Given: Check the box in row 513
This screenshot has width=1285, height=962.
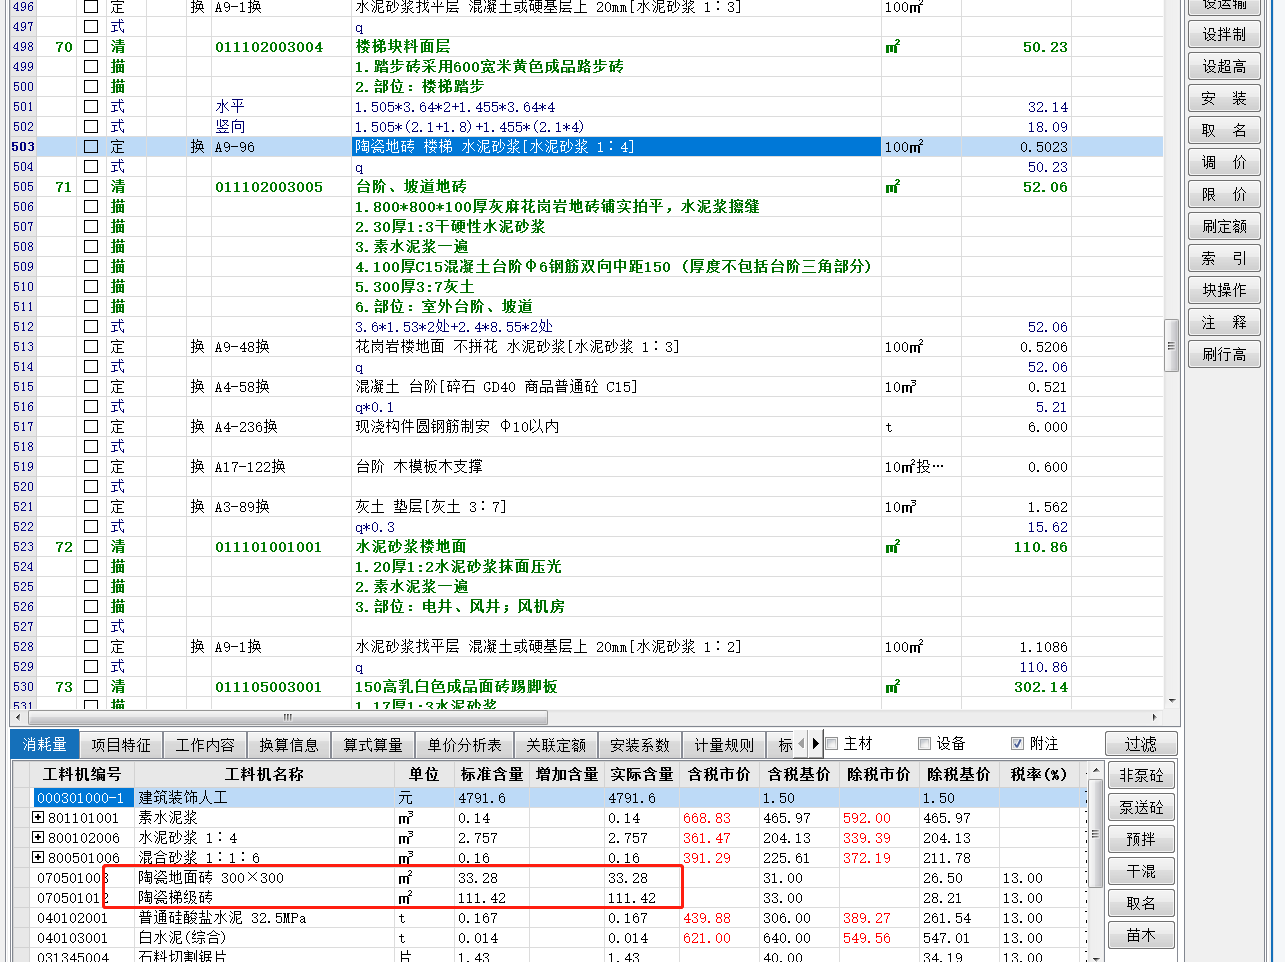Looking at the screenshot, I should (91, 347).
